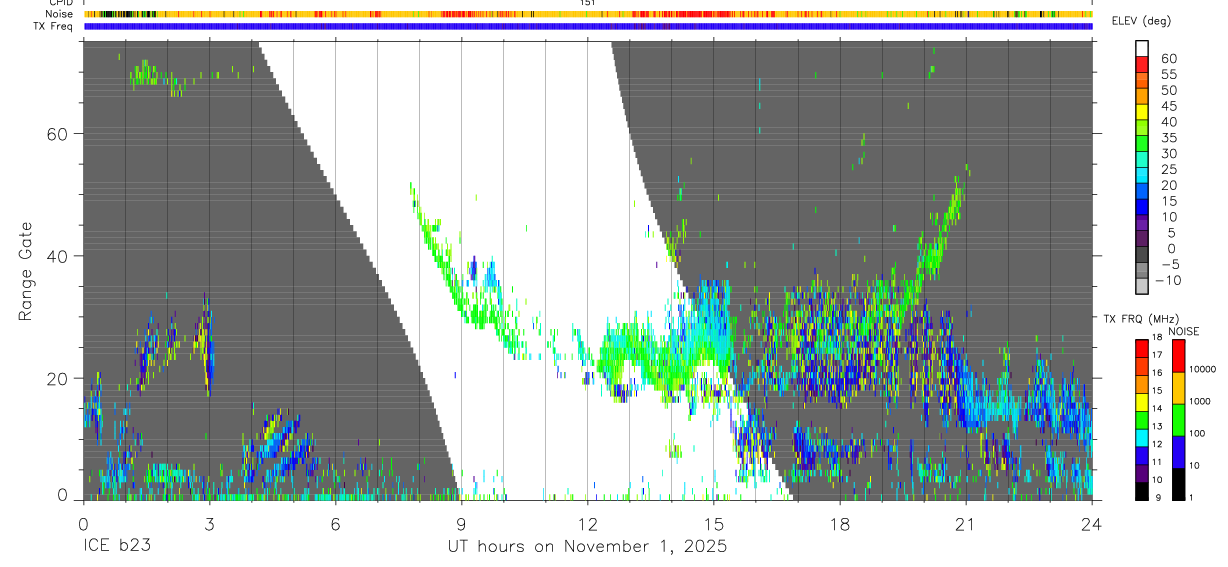The height and width of the screenshot is (567, 1228).
Task: Pick the yellow swatch in TX FRQ colorbar
Action: tap(1142, 402)
